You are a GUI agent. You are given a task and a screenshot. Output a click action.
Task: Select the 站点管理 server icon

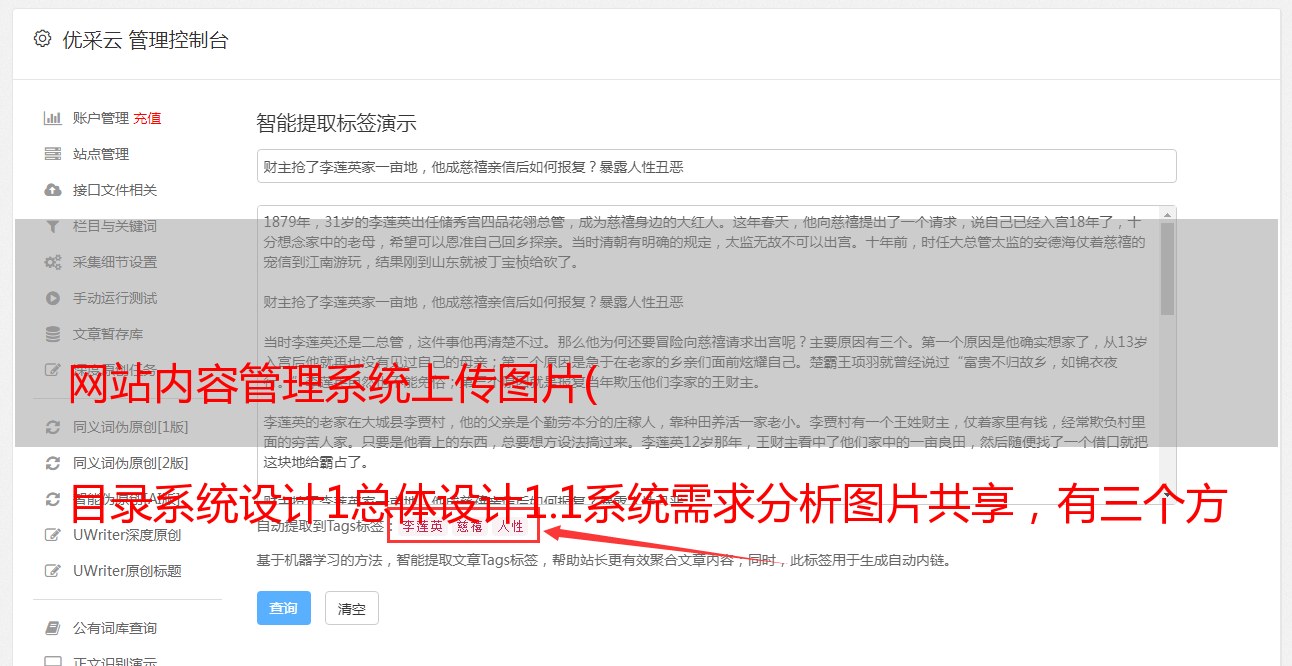(x=53, y=154)
